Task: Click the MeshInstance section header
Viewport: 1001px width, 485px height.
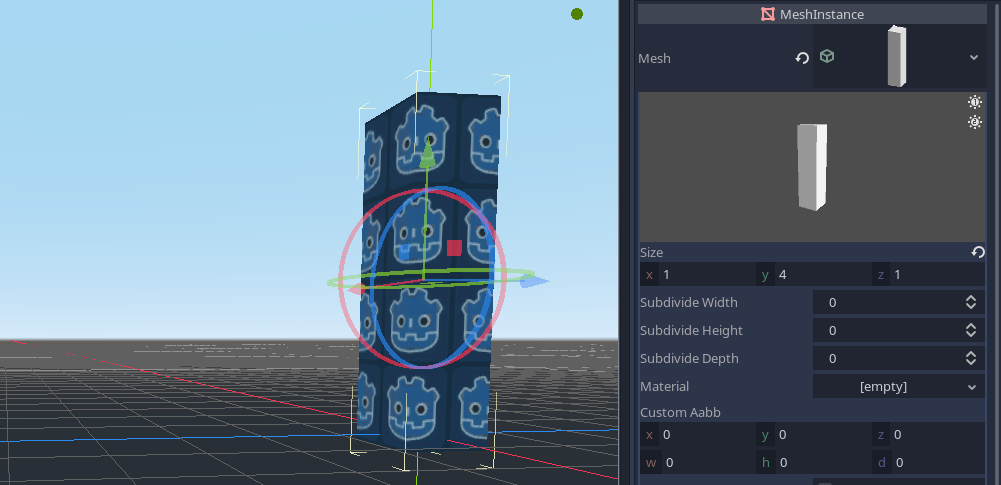Action: click(x=812, y=14)
